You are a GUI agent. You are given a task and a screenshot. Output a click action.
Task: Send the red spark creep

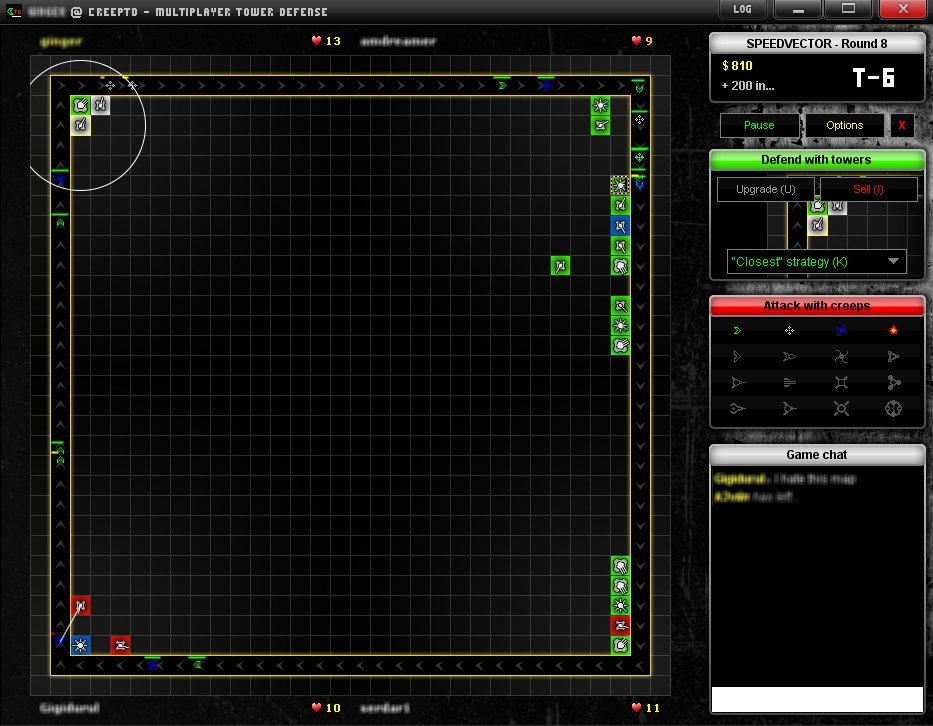(893, 329)
